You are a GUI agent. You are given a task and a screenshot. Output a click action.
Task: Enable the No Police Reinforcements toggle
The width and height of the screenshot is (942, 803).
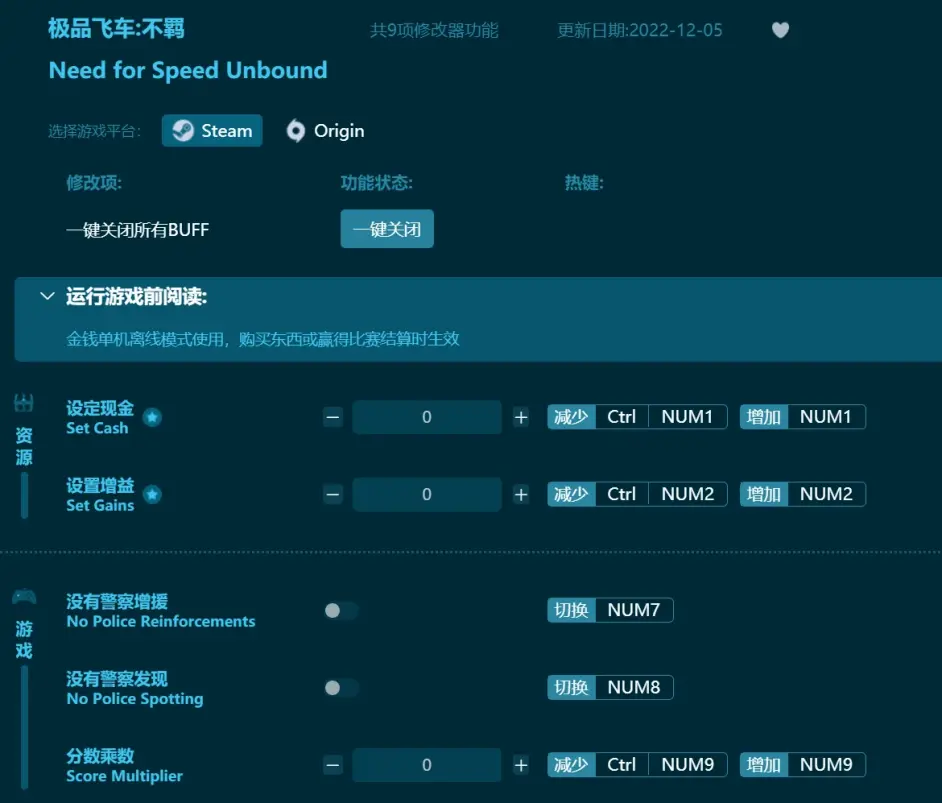[x=340, y=610]
